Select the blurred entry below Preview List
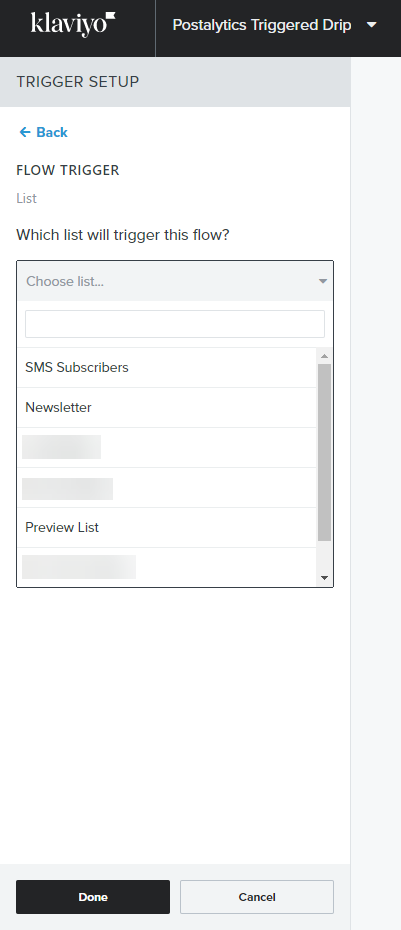Viewport: 401px width, 930px height. click(x=167, y=566)
